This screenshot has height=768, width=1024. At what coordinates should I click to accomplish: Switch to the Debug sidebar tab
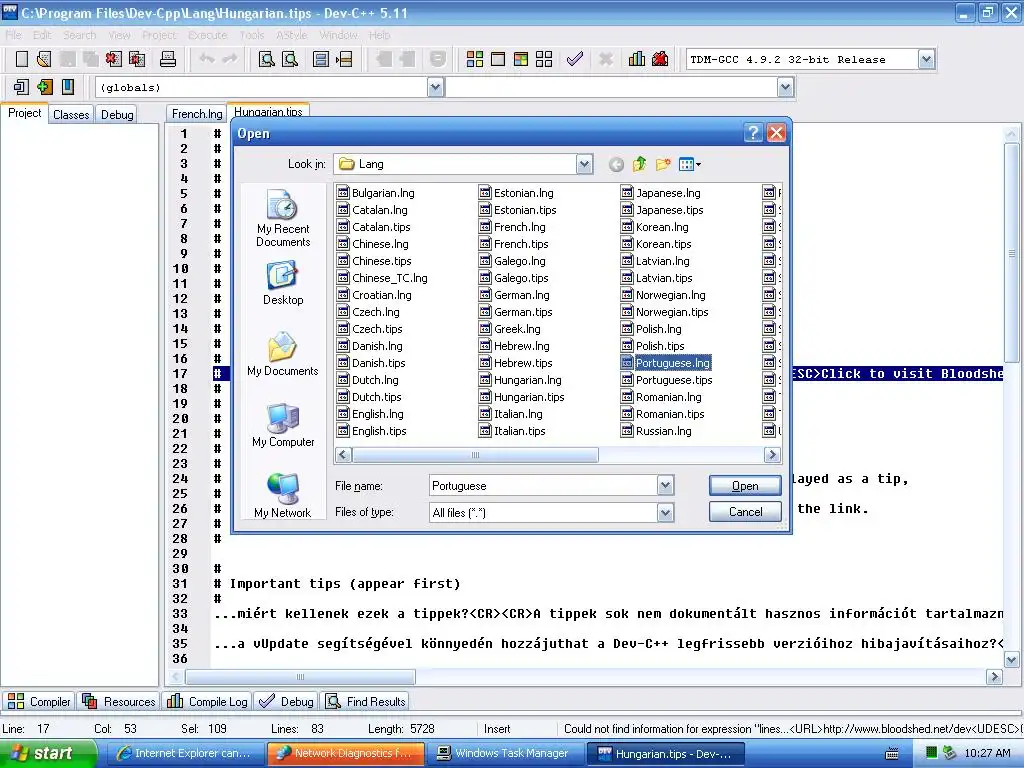pyautogui.click(x=117, y=114)
